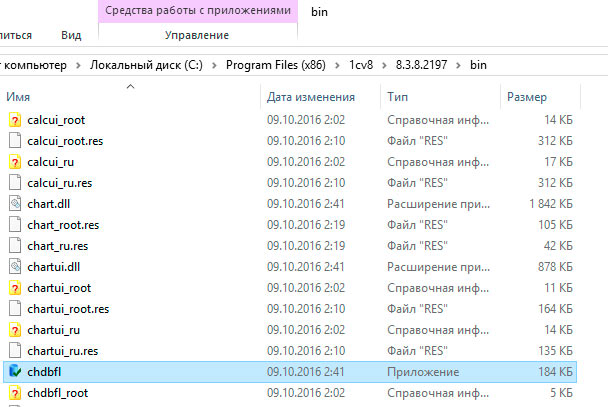
Task: Navigate to 8.3.8.2197 breadcrumb folder
Action: (421, 65)
